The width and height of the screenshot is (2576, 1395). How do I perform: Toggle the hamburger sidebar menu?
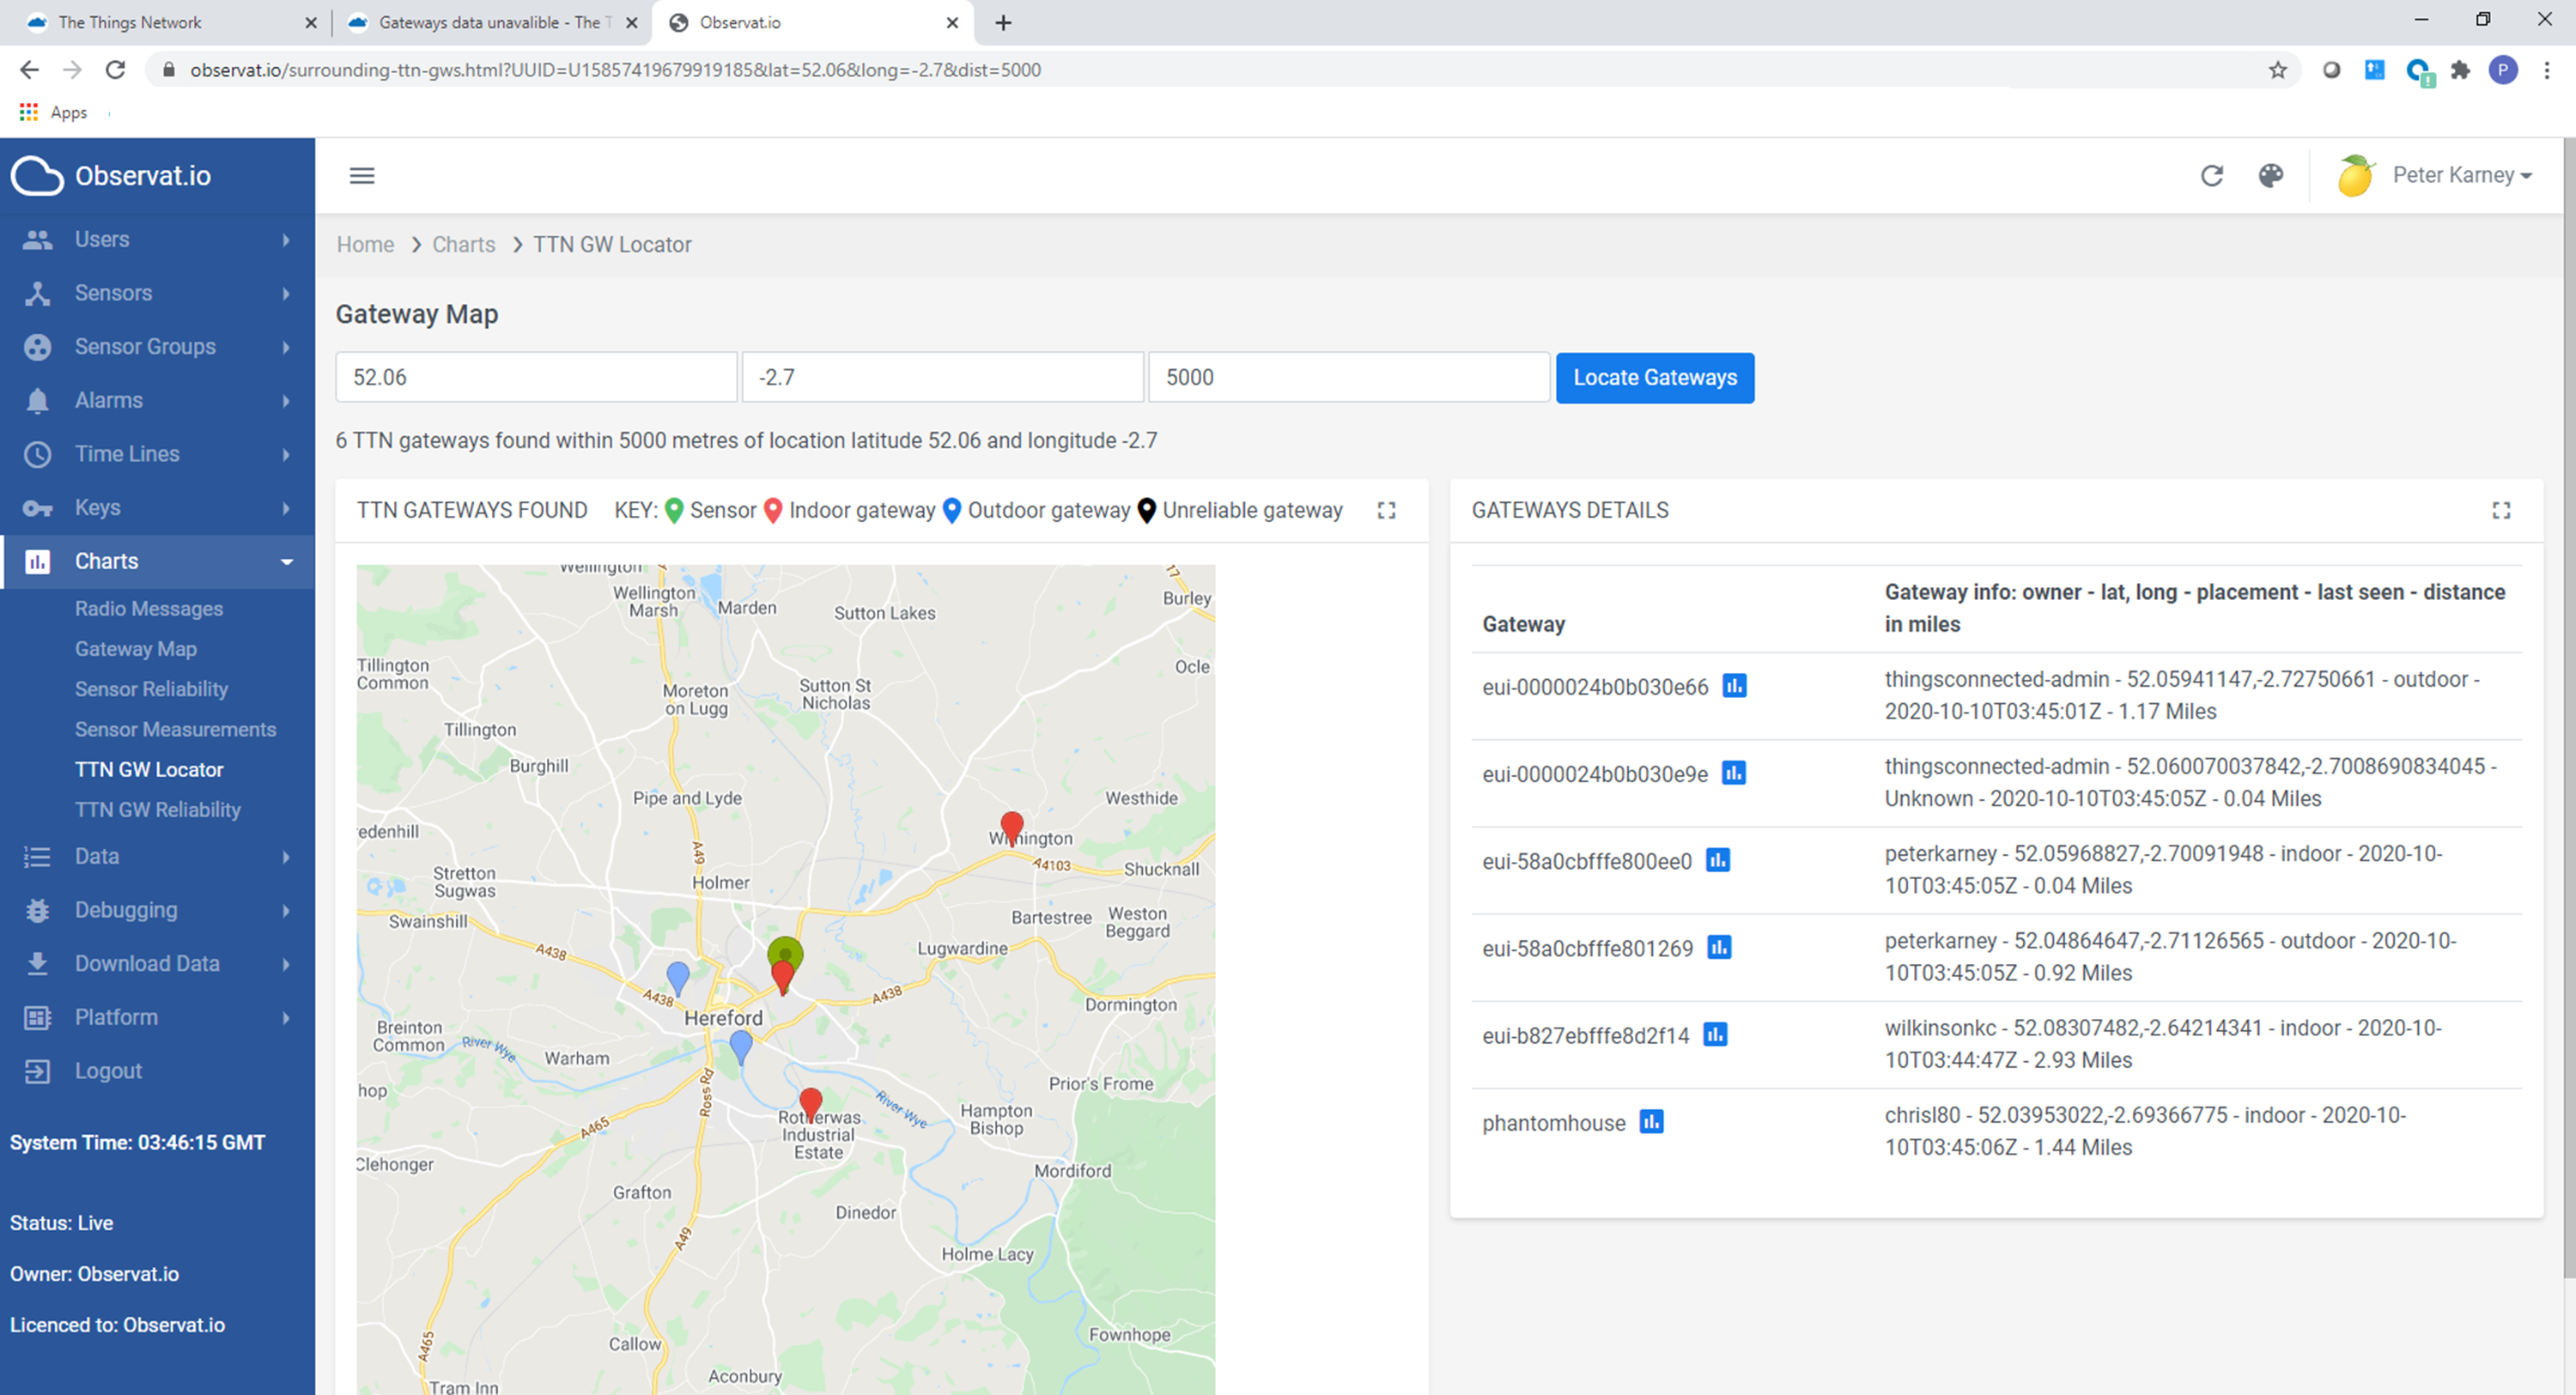tap(362, 175)
